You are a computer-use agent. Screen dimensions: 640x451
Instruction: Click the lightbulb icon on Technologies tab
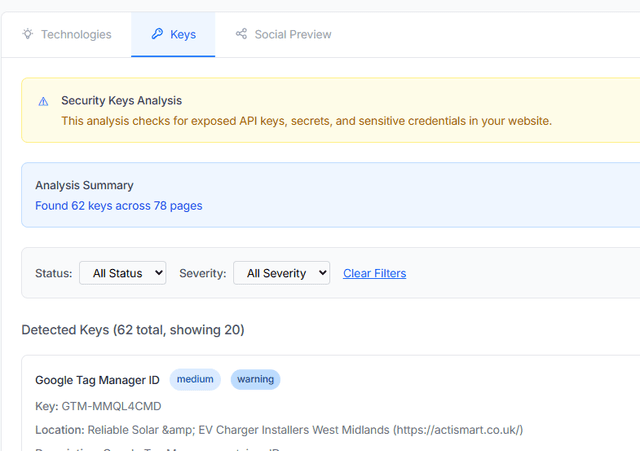(28, 34)
